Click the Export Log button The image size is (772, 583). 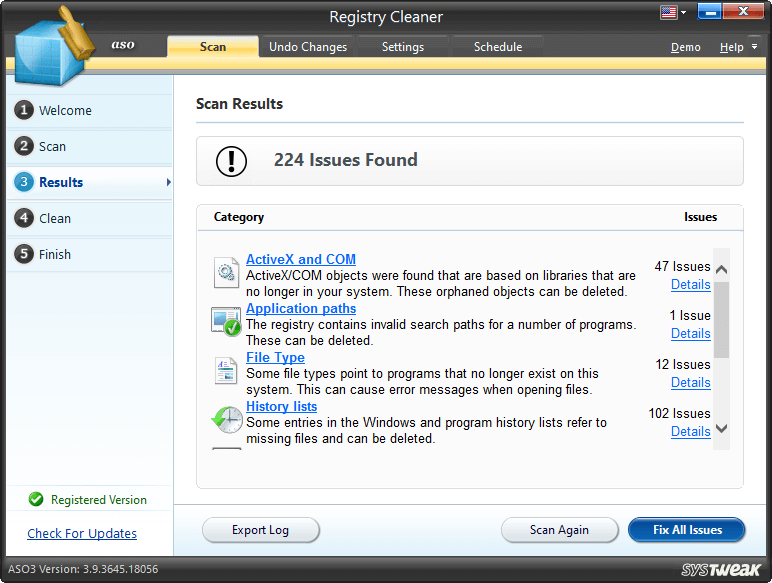pos(260,530)
